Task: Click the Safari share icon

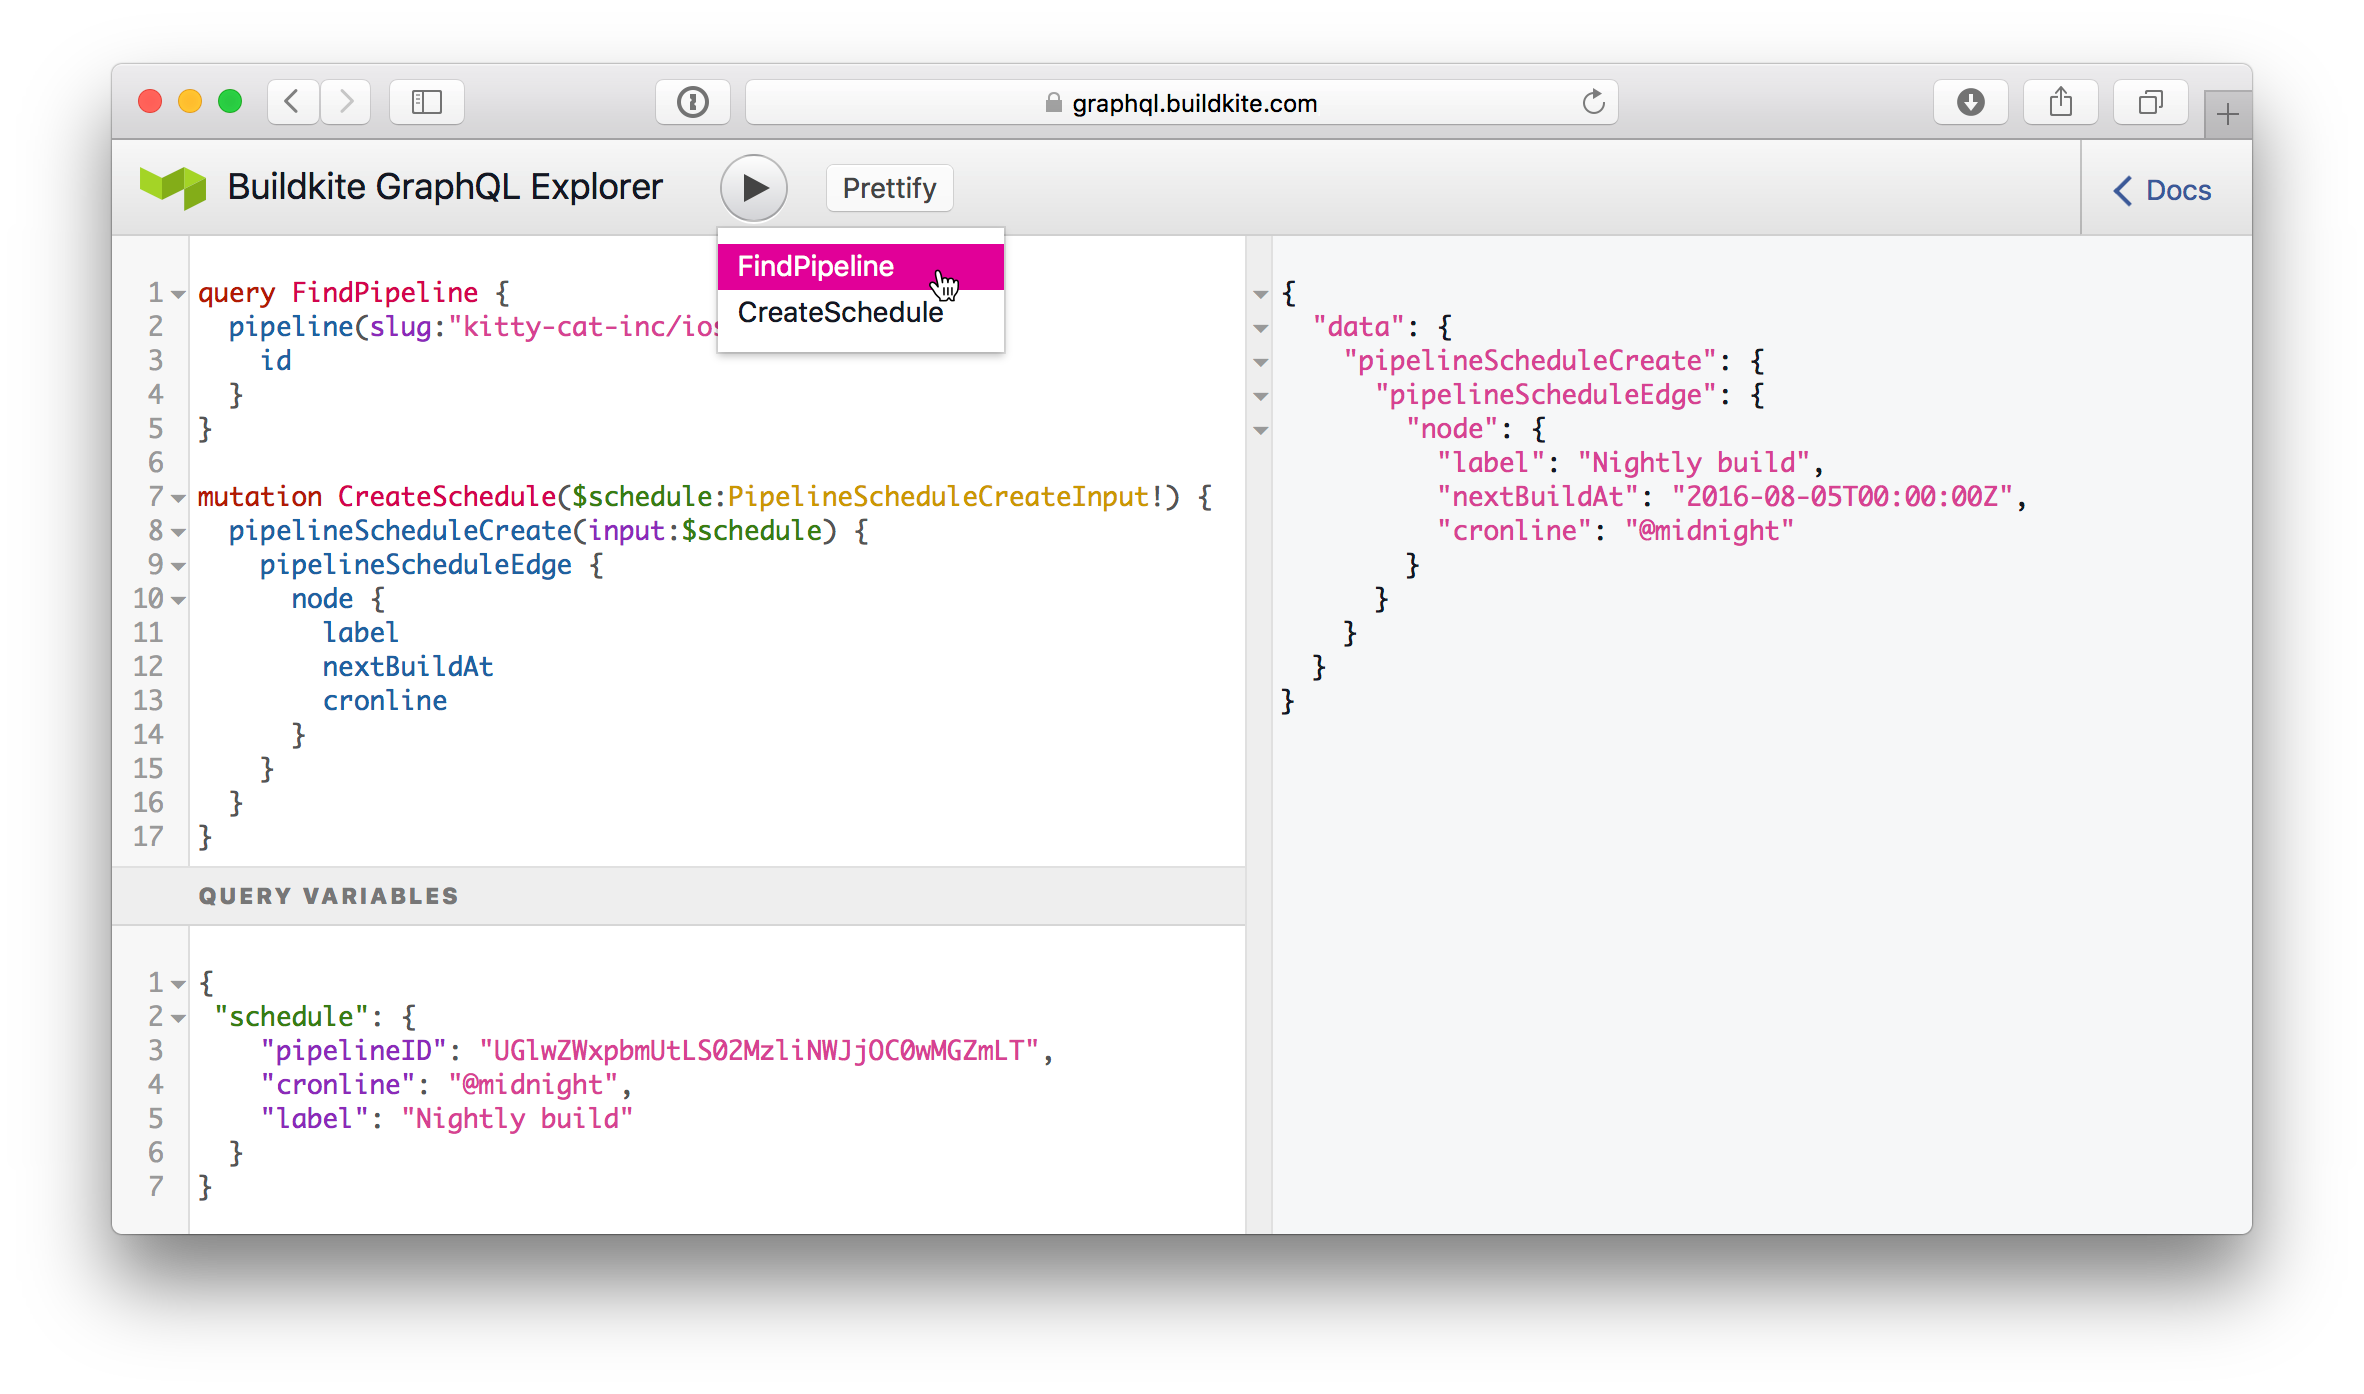Action: 2060,102
